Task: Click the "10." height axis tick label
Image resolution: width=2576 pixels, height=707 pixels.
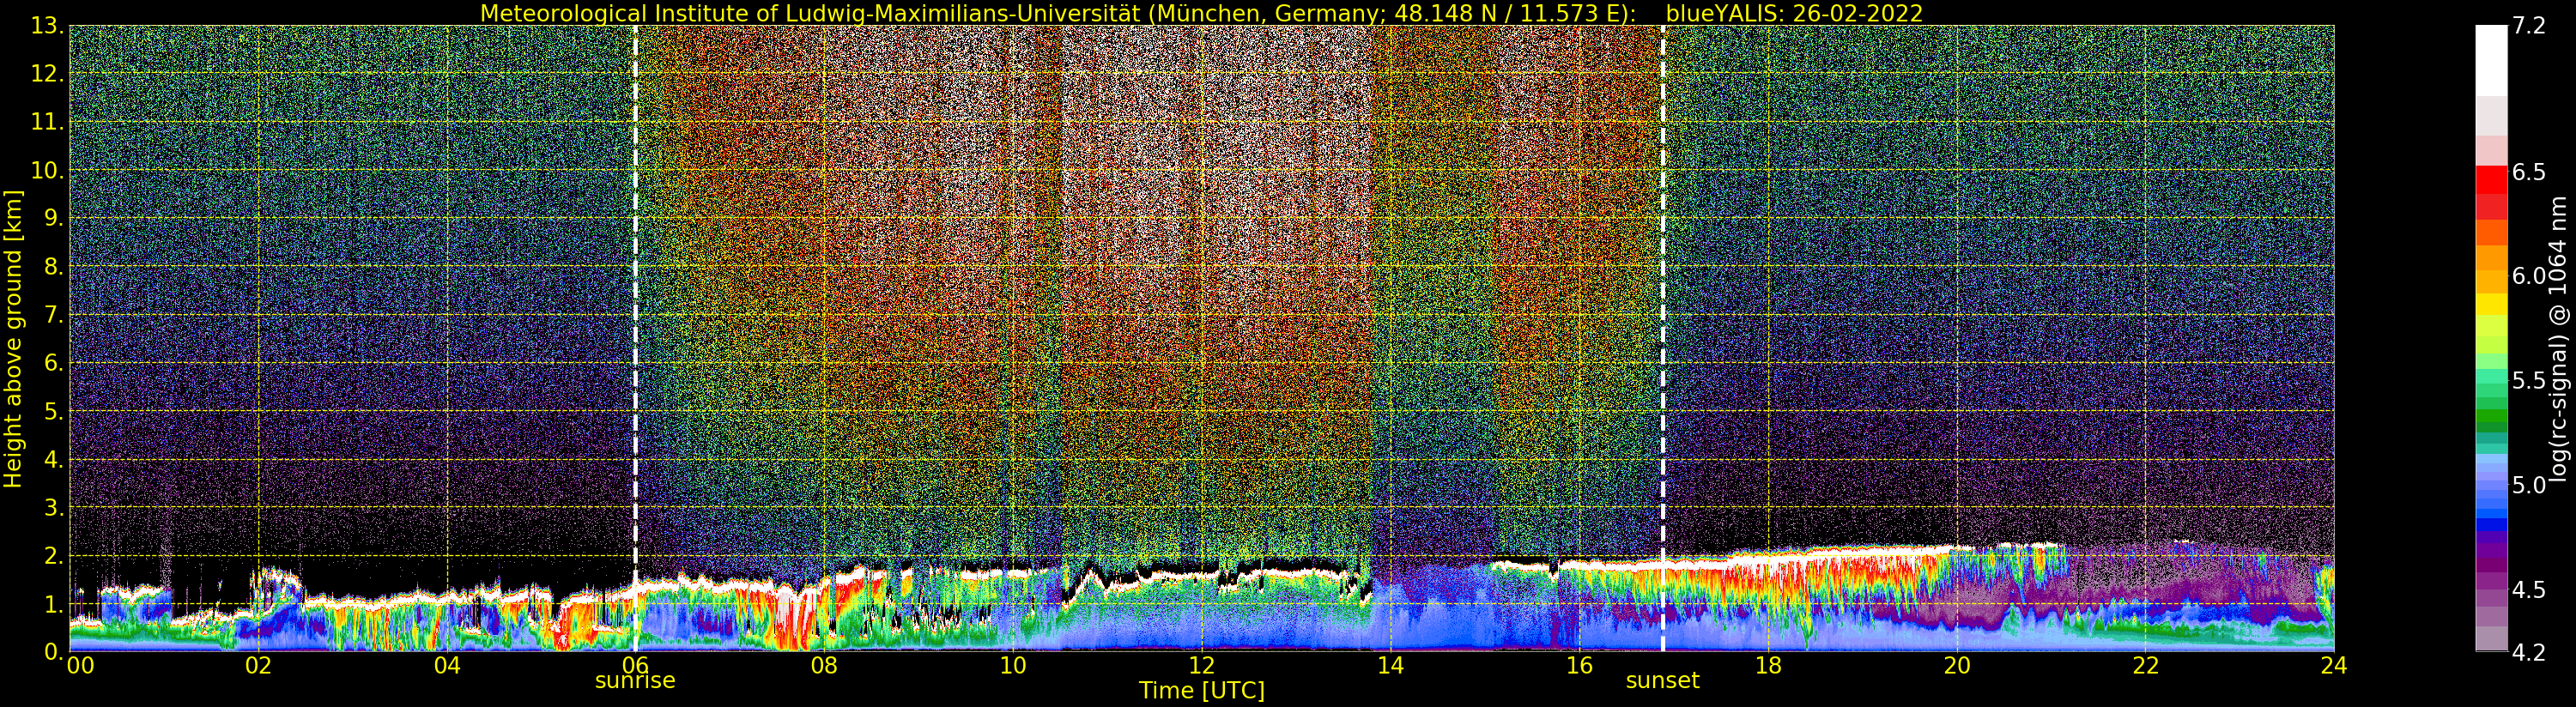Action: click(x=47, y=170)
